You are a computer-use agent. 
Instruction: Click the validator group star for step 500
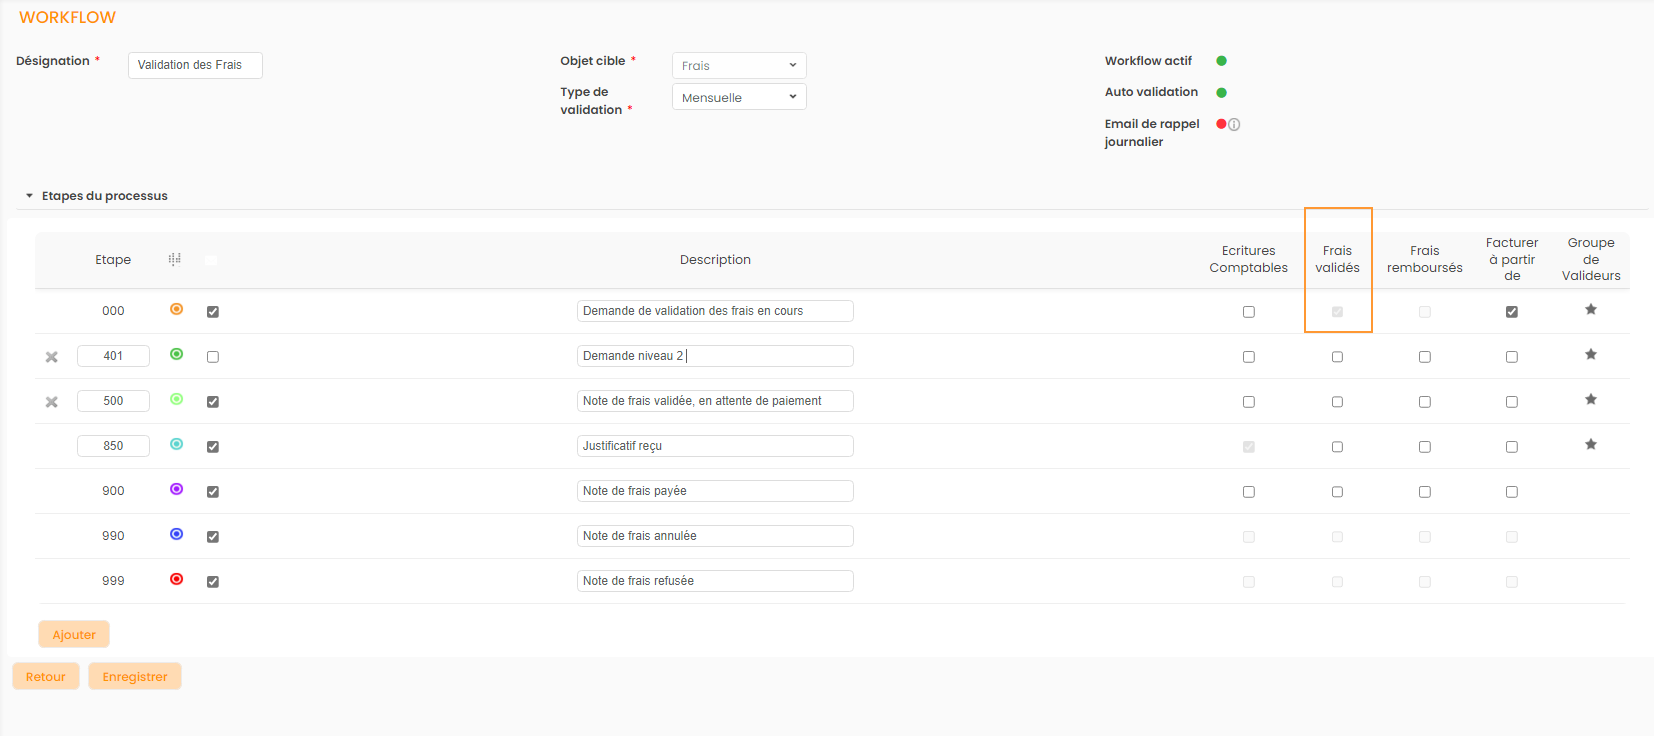(1590, 400)
